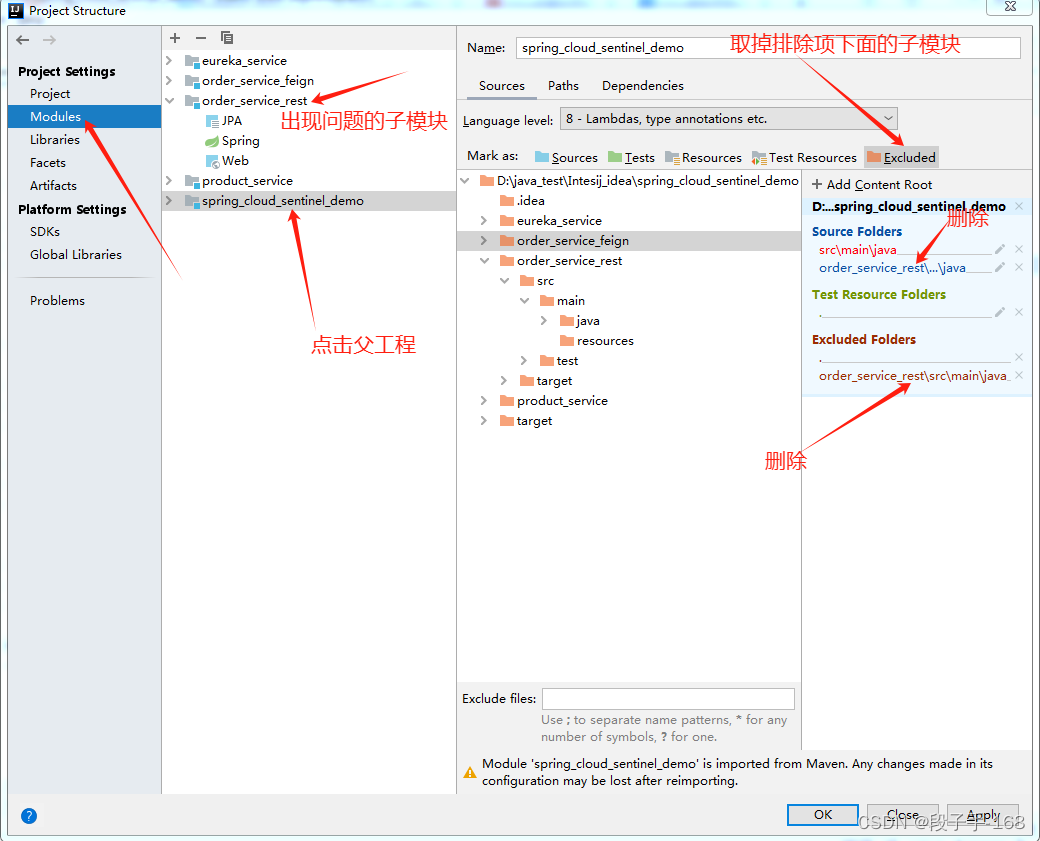Screen dimensions: 1040x841
Task: Open Facets settings
Action: click(x=48, y=162)
